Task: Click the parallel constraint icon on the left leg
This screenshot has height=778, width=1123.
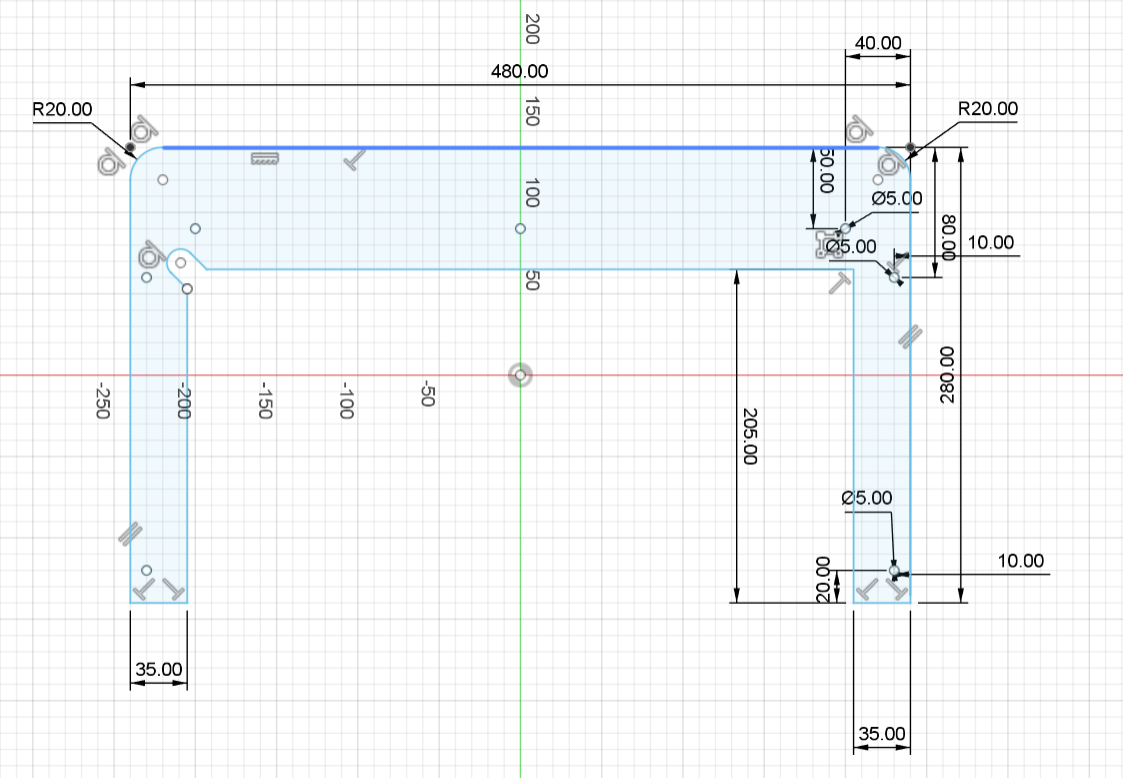Action: pos(130,534)
